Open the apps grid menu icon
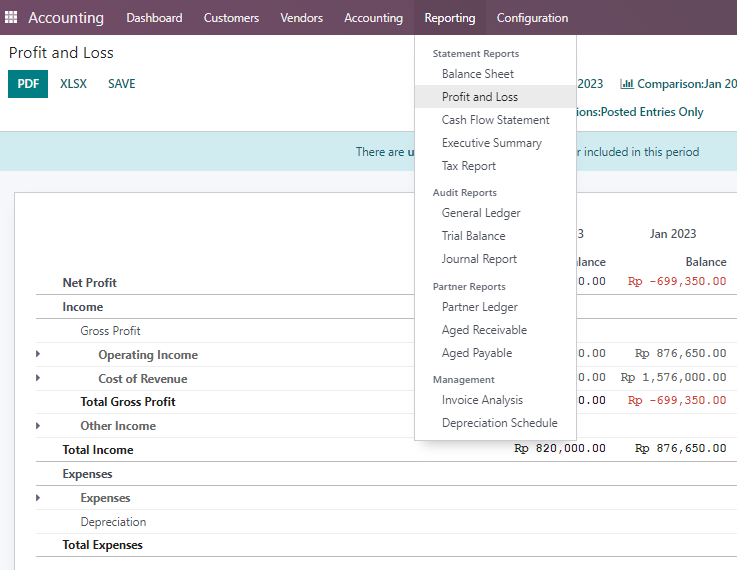 click(x=11, y=17)
